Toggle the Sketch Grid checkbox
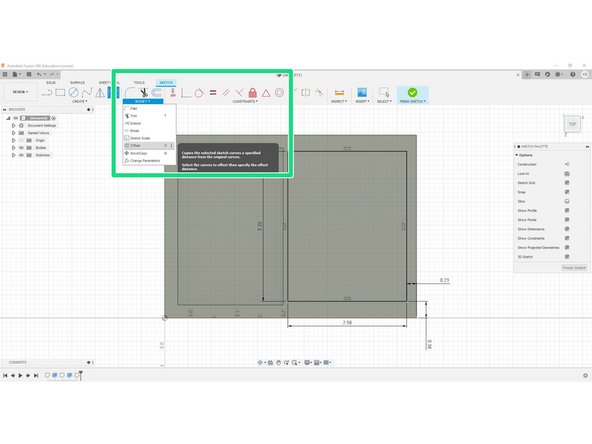The image size is (592, 444). pyautogui.click(x=567, y=183)
